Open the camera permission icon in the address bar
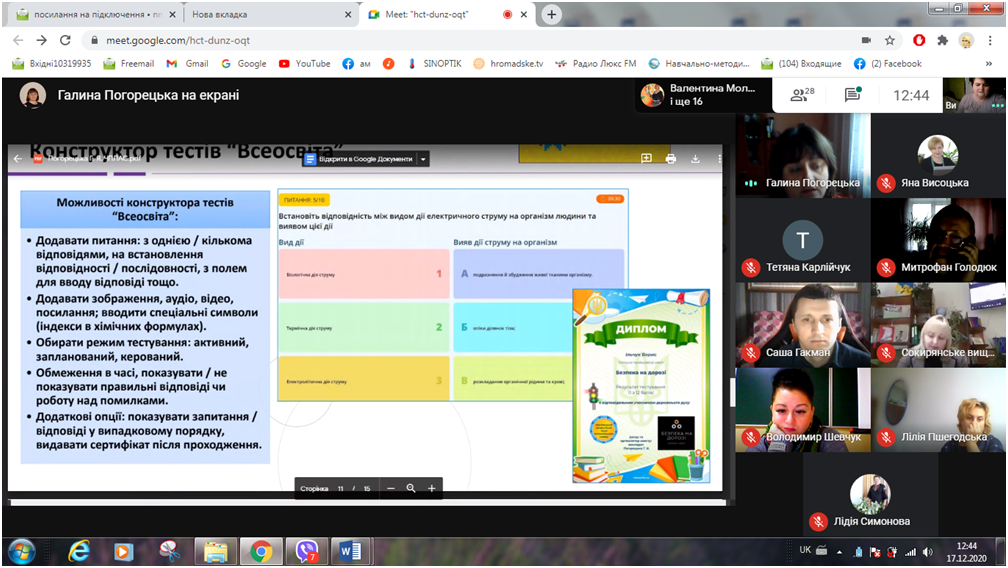The height and width of the screenshot is (568, 1008). pos(866,40)
